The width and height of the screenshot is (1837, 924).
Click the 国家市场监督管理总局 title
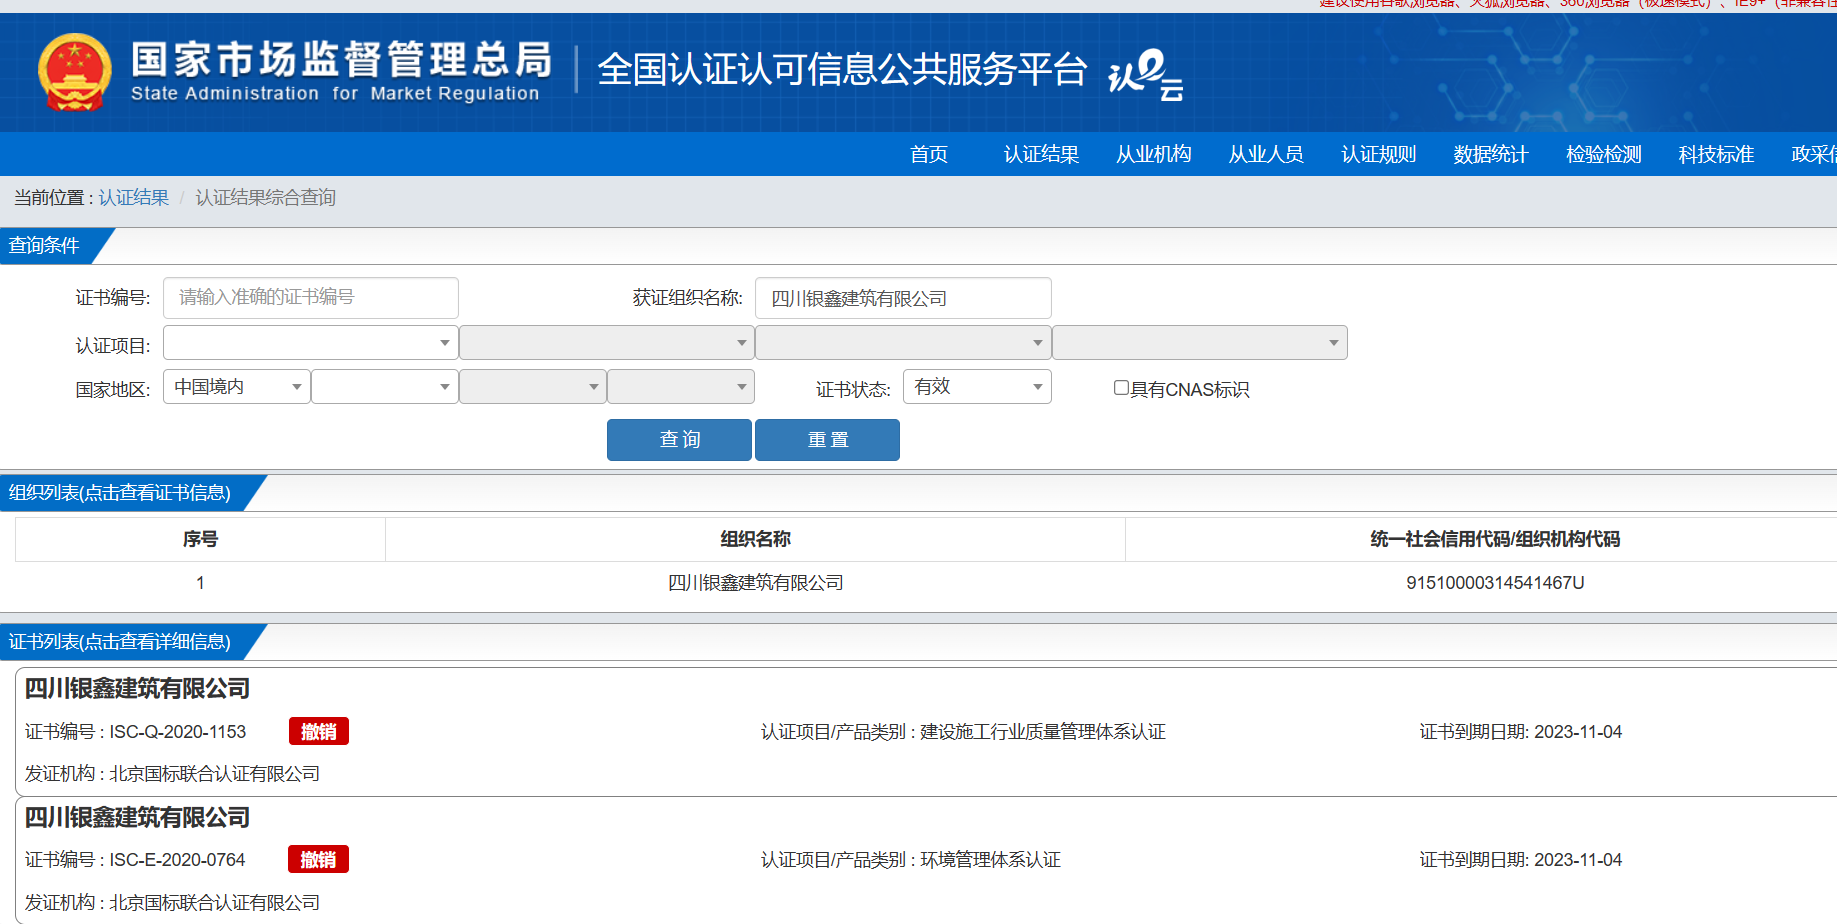tap(341, 59)
